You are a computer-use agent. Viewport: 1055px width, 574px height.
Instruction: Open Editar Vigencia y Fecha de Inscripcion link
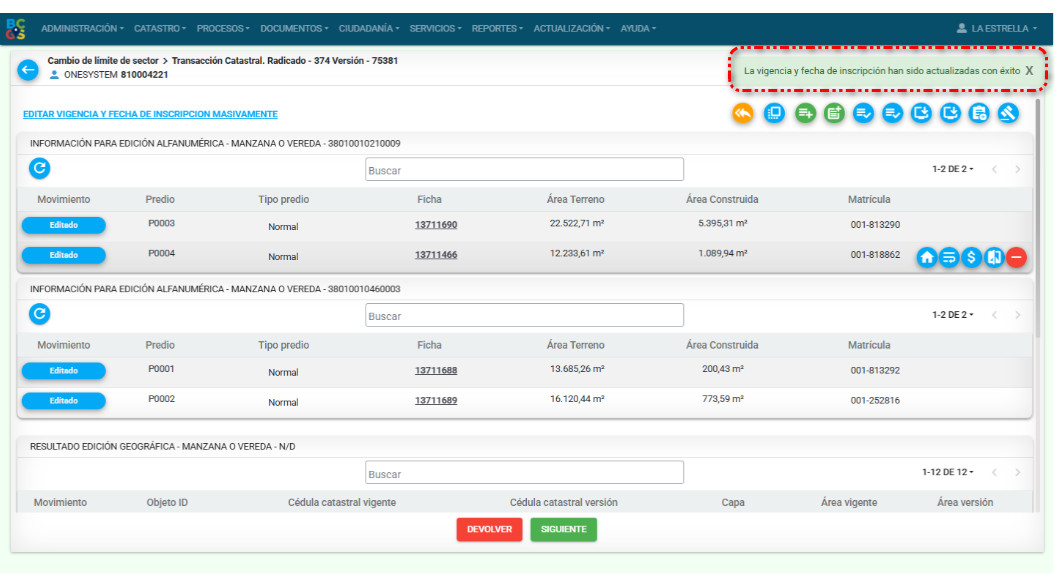pos(150,115)
